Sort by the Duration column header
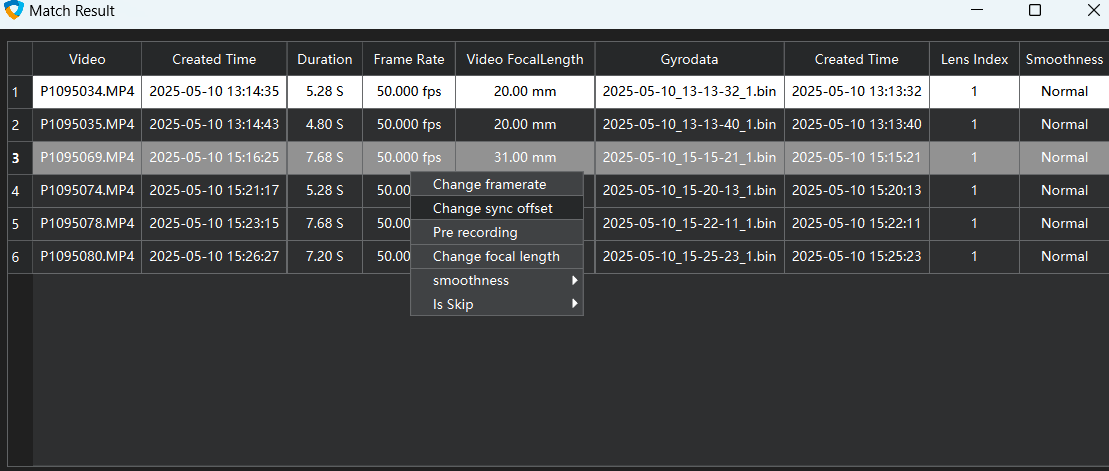Image resolution: width=1109 pixels, height=471 pixels. (324, 59)
